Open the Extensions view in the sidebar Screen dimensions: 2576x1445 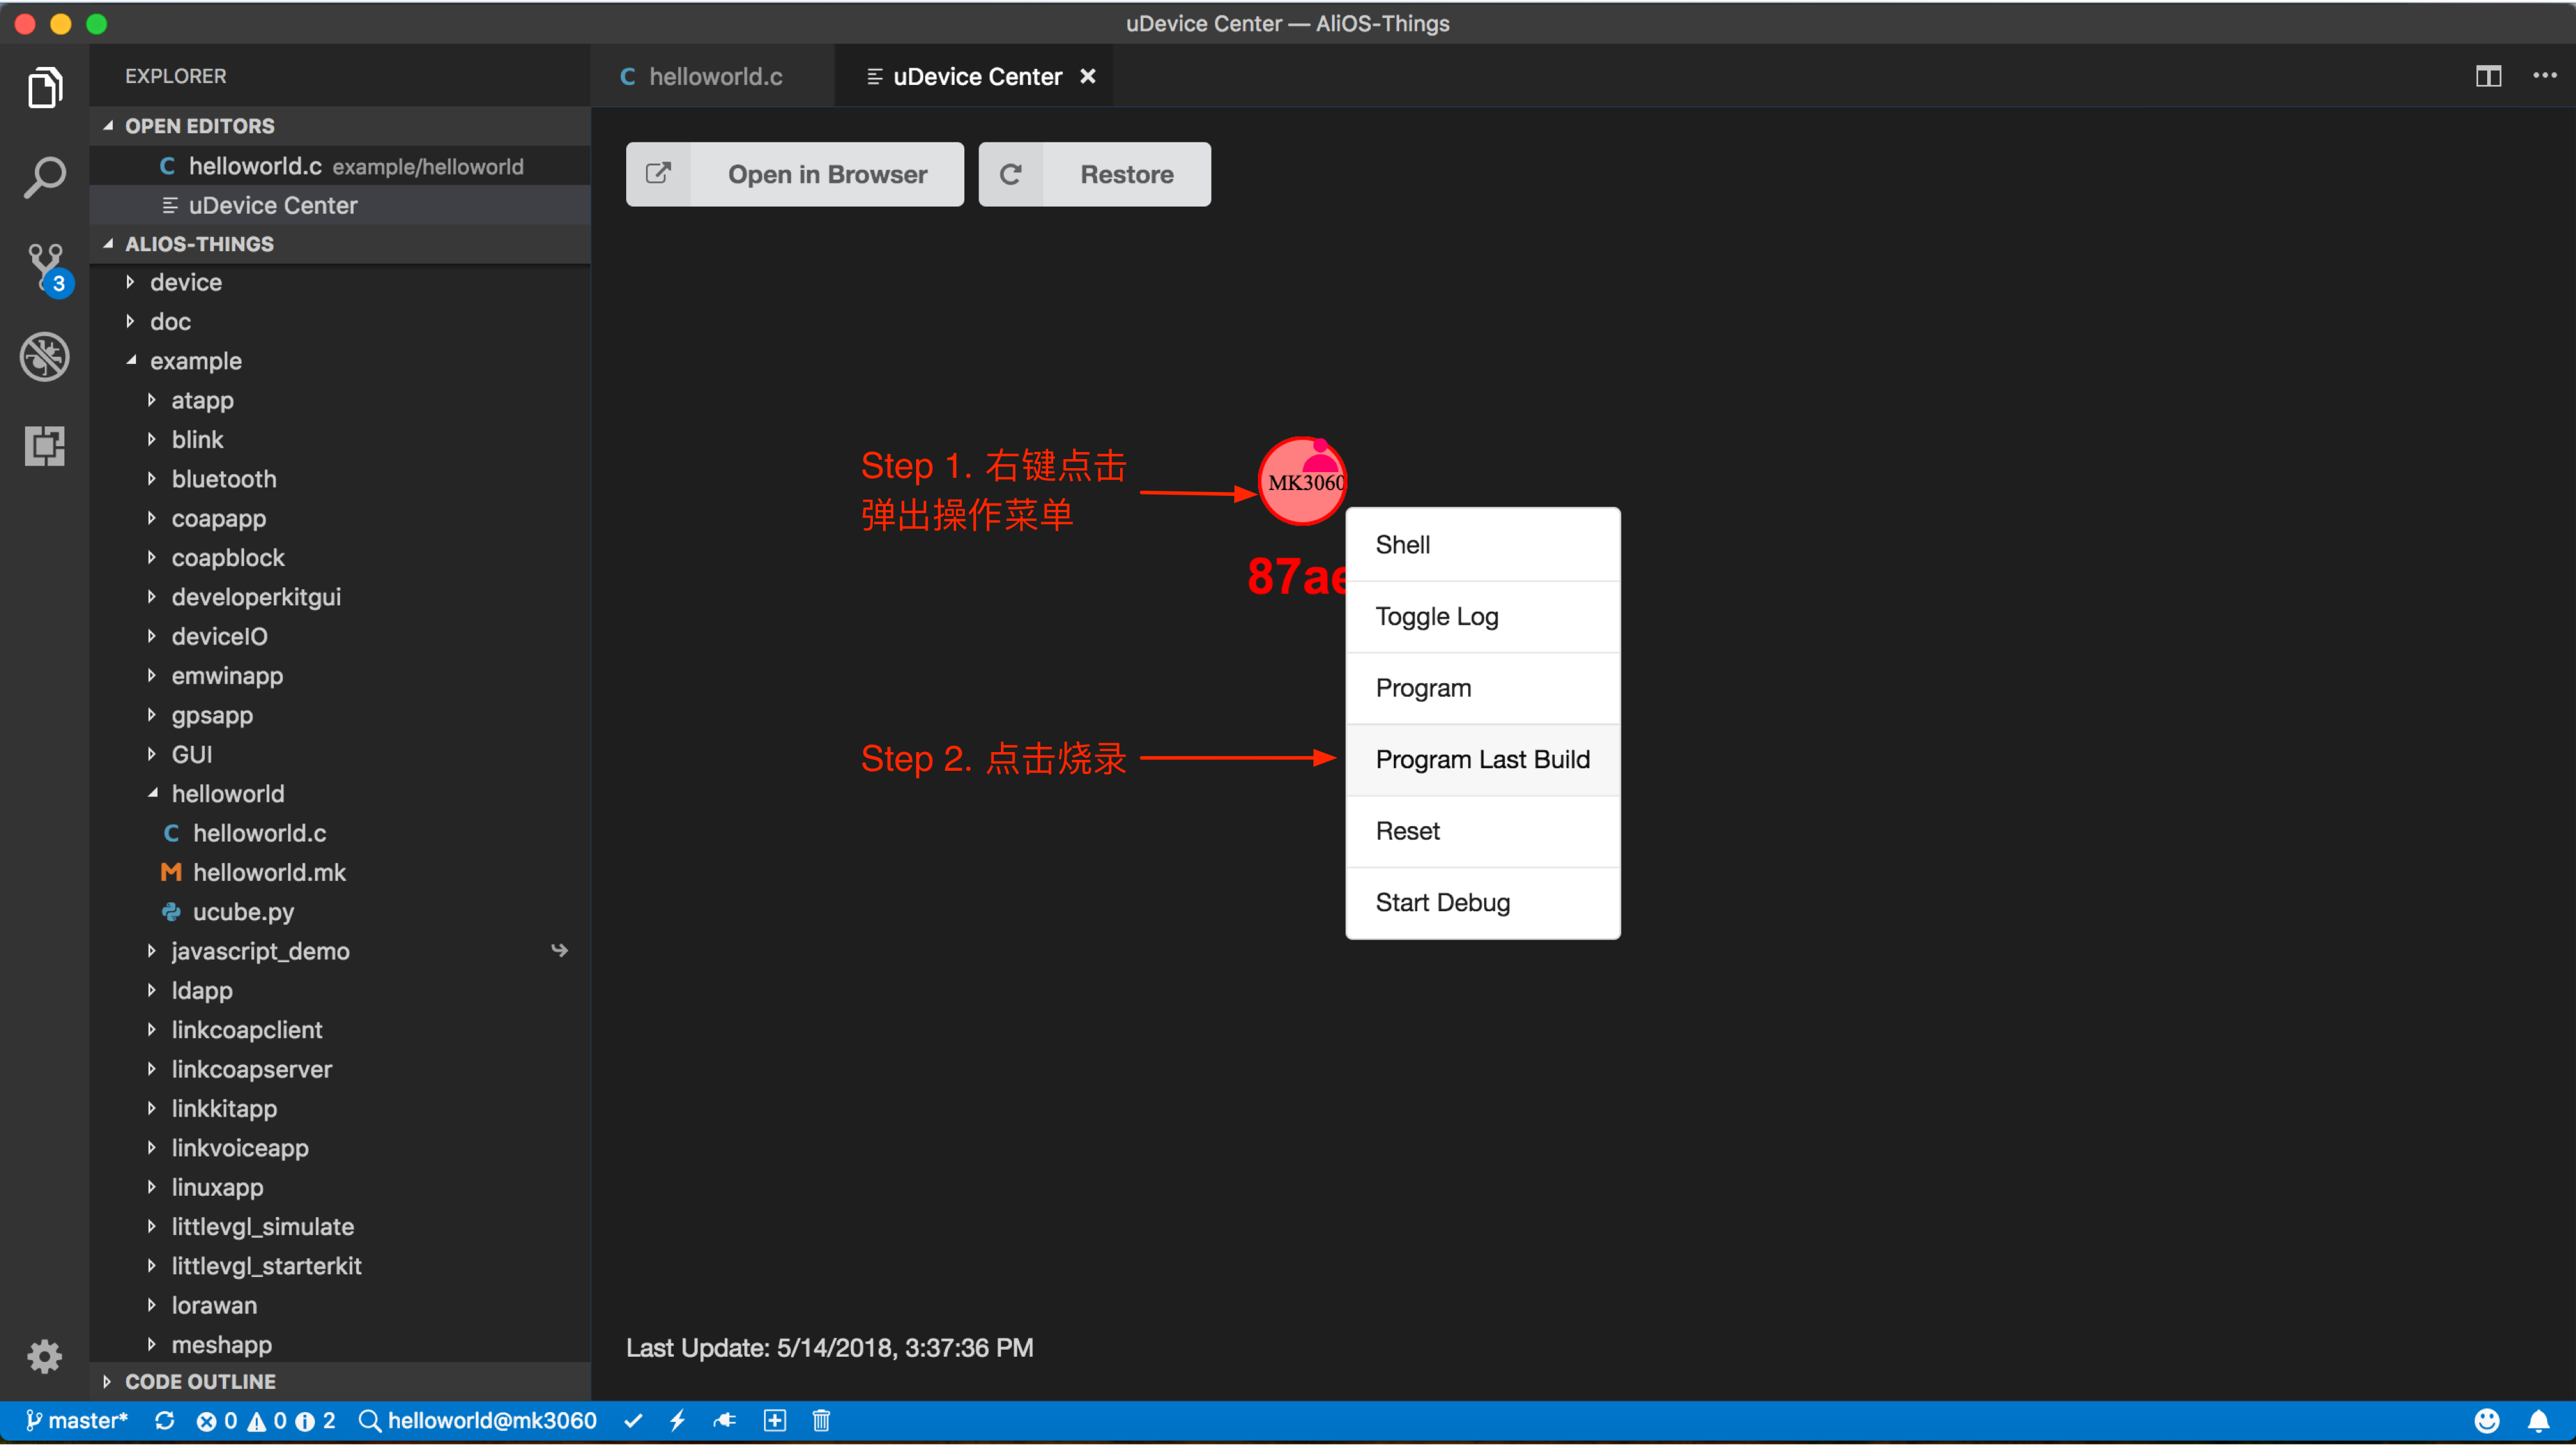click(x=45, y=446)
